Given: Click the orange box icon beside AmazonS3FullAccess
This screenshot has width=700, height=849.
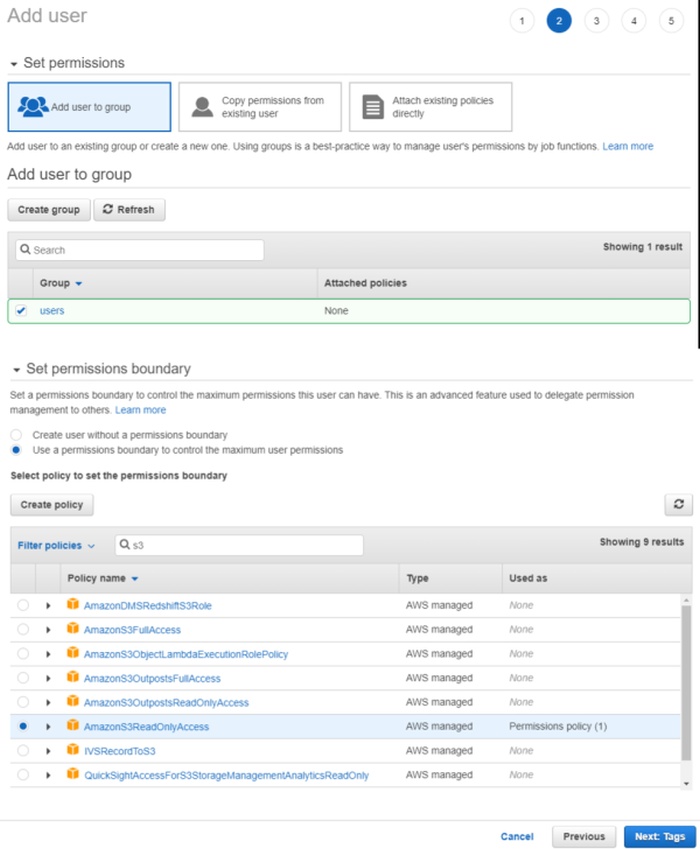Looking at the screenshot, I should click(72, 629).
